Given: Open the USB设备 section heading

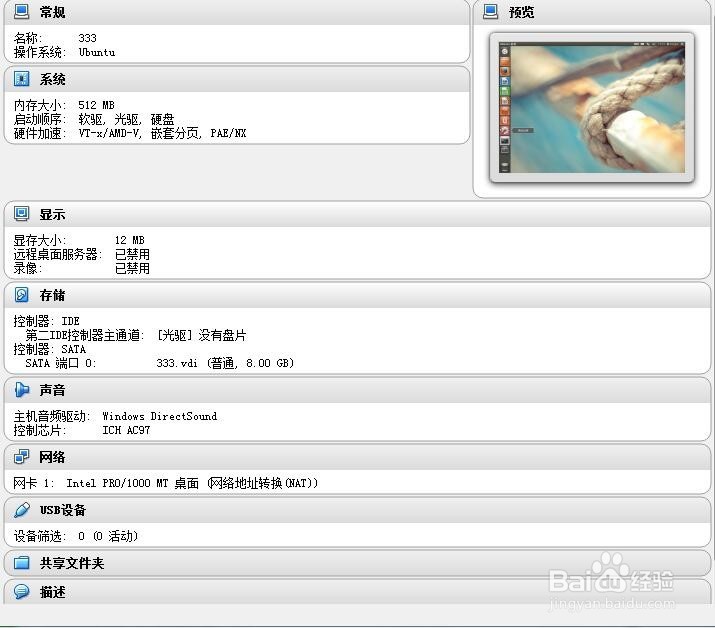Looking at the screenshot, I should (62, 510).
